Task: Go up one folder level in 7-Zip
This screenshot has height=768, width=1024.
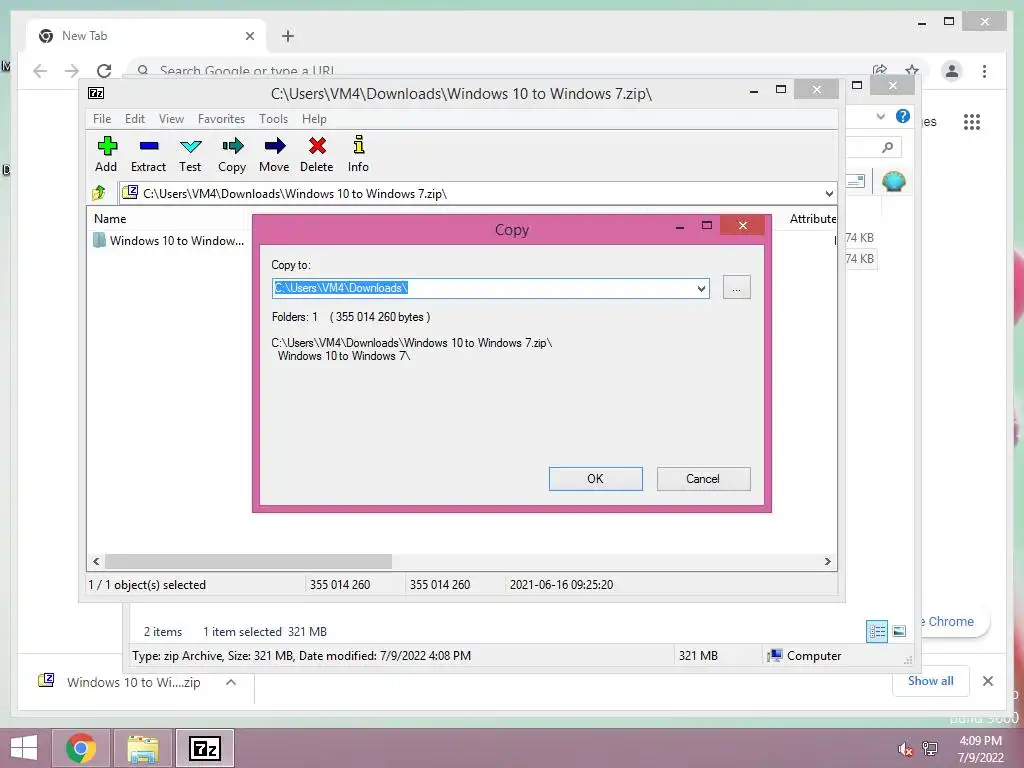Action: pos(99,193)
